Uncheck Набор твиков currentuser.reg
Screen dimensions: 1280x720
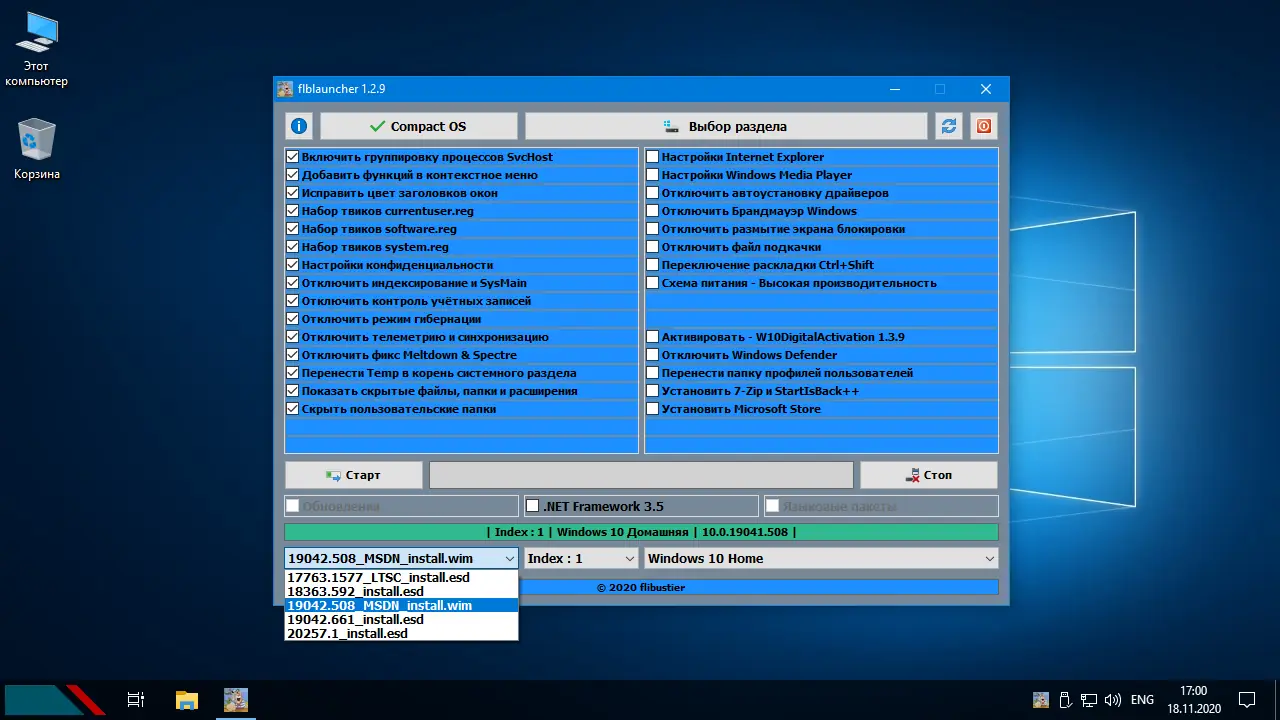coord(293,211)
